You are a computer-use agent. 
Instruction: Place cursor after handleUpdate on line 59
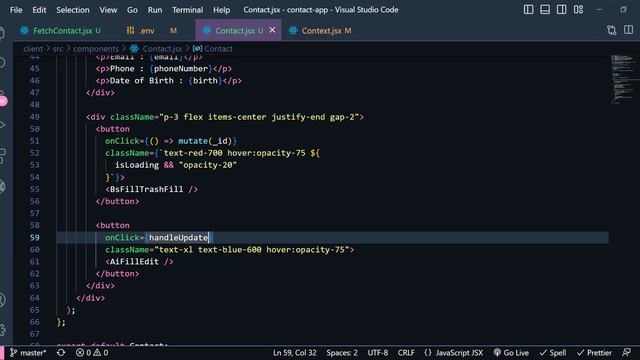(x=208, y=238)
